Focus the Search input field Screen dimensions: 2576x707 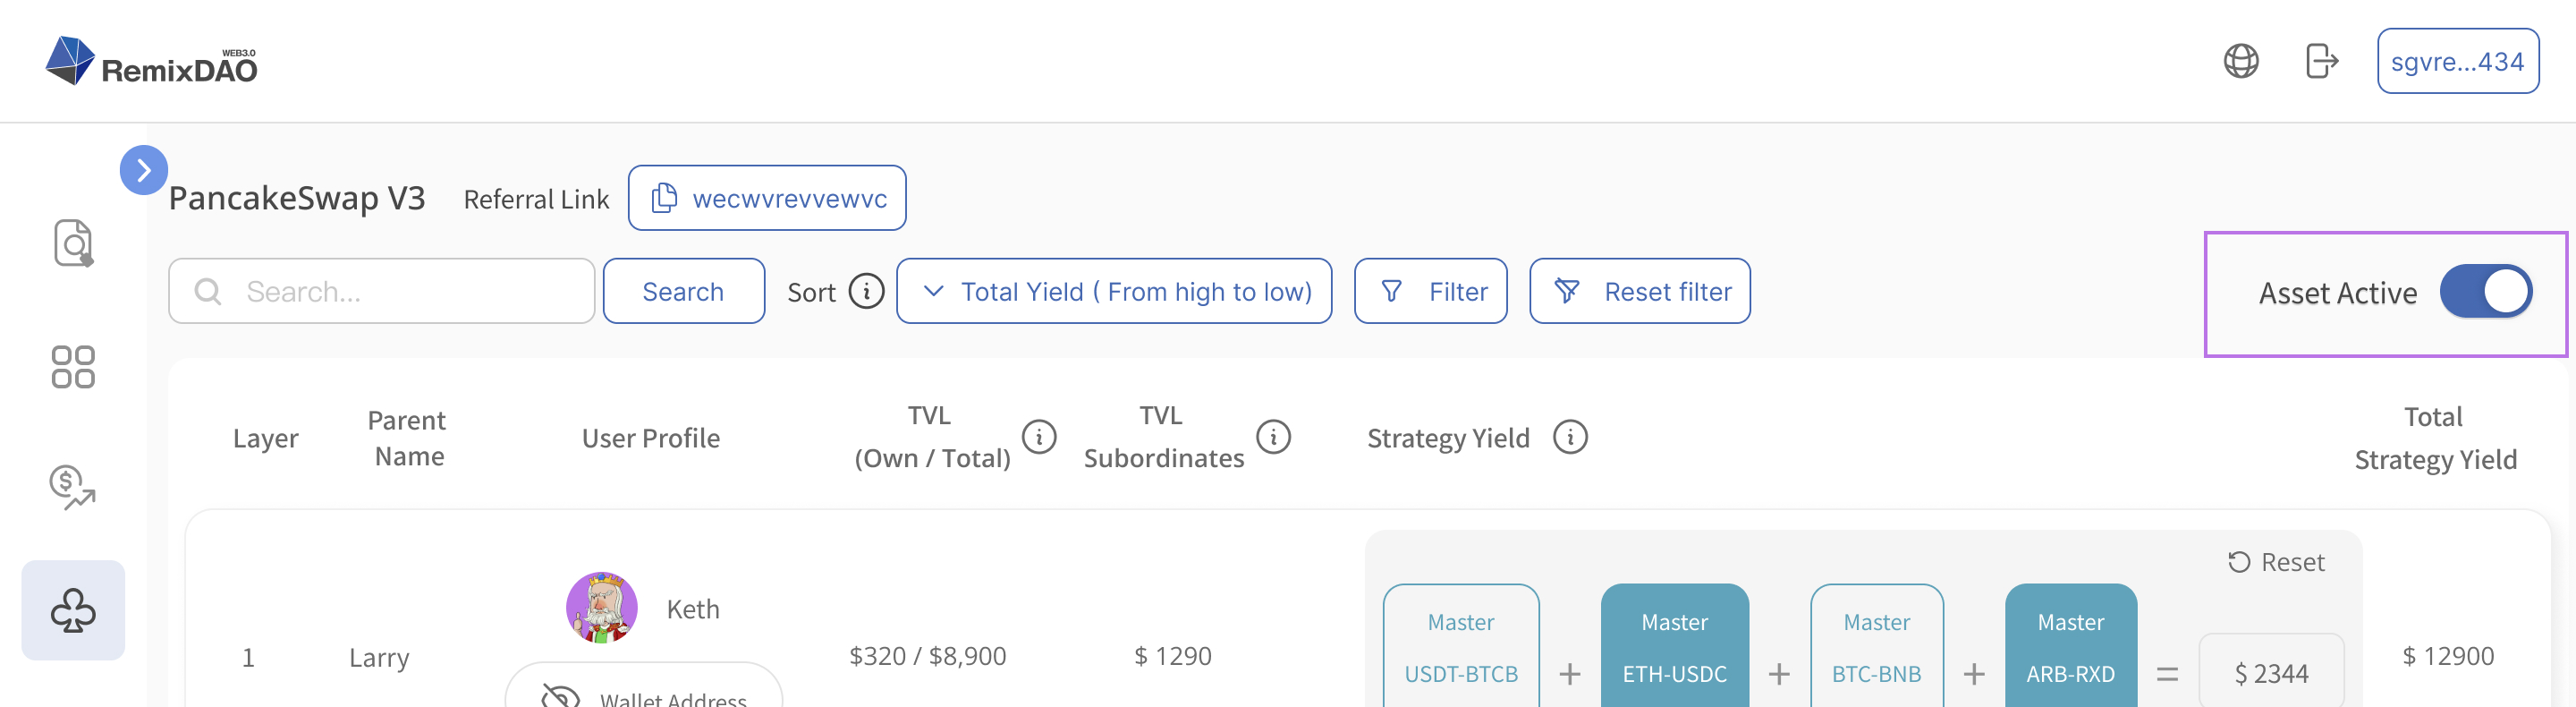click(x=382, y=291)
